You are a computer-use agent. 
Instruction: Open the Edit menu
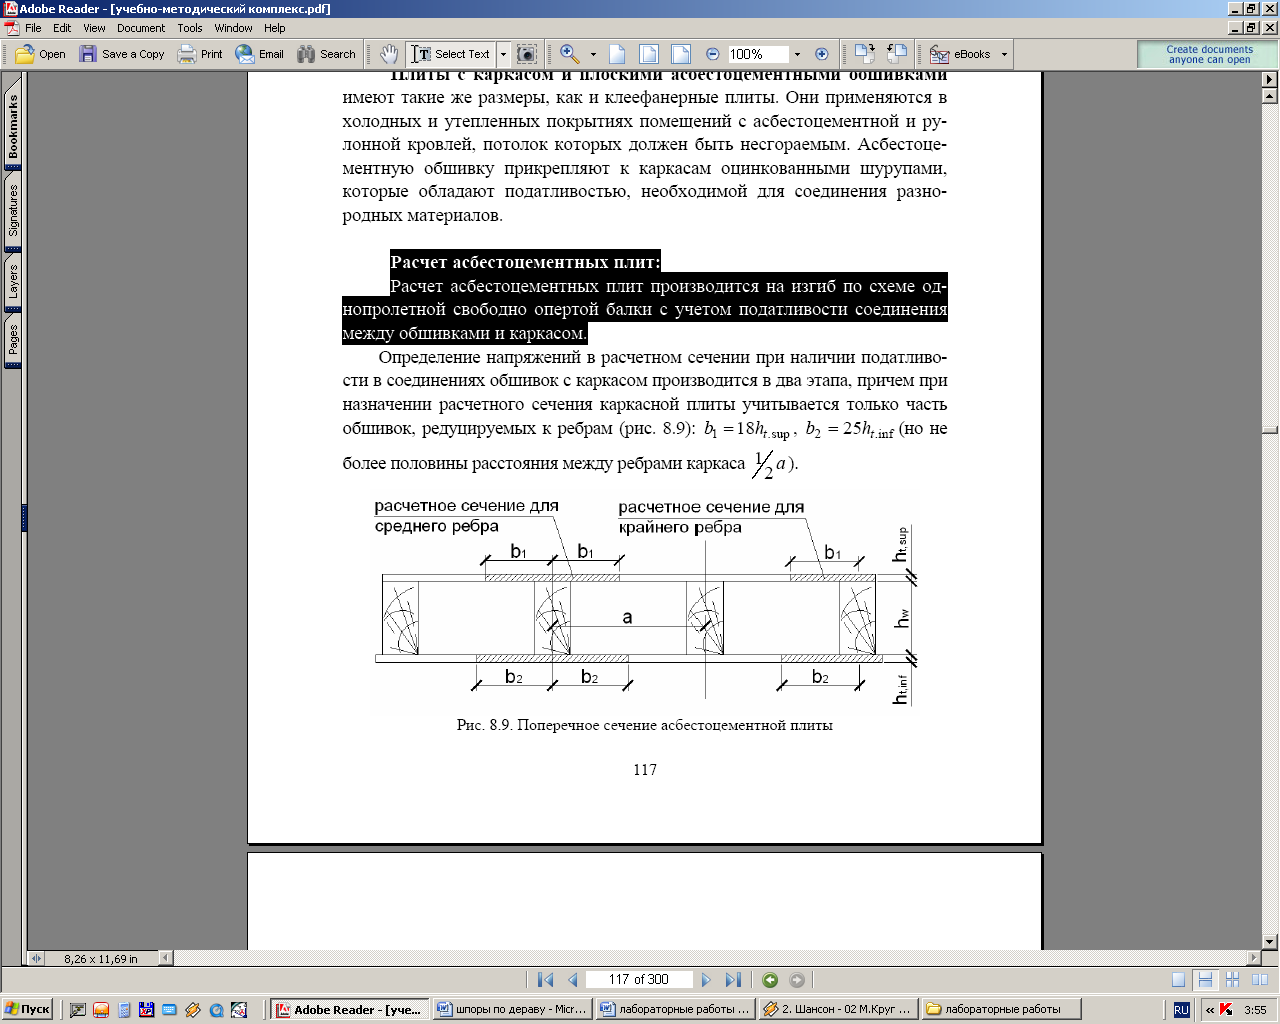(x=62, y=28)
